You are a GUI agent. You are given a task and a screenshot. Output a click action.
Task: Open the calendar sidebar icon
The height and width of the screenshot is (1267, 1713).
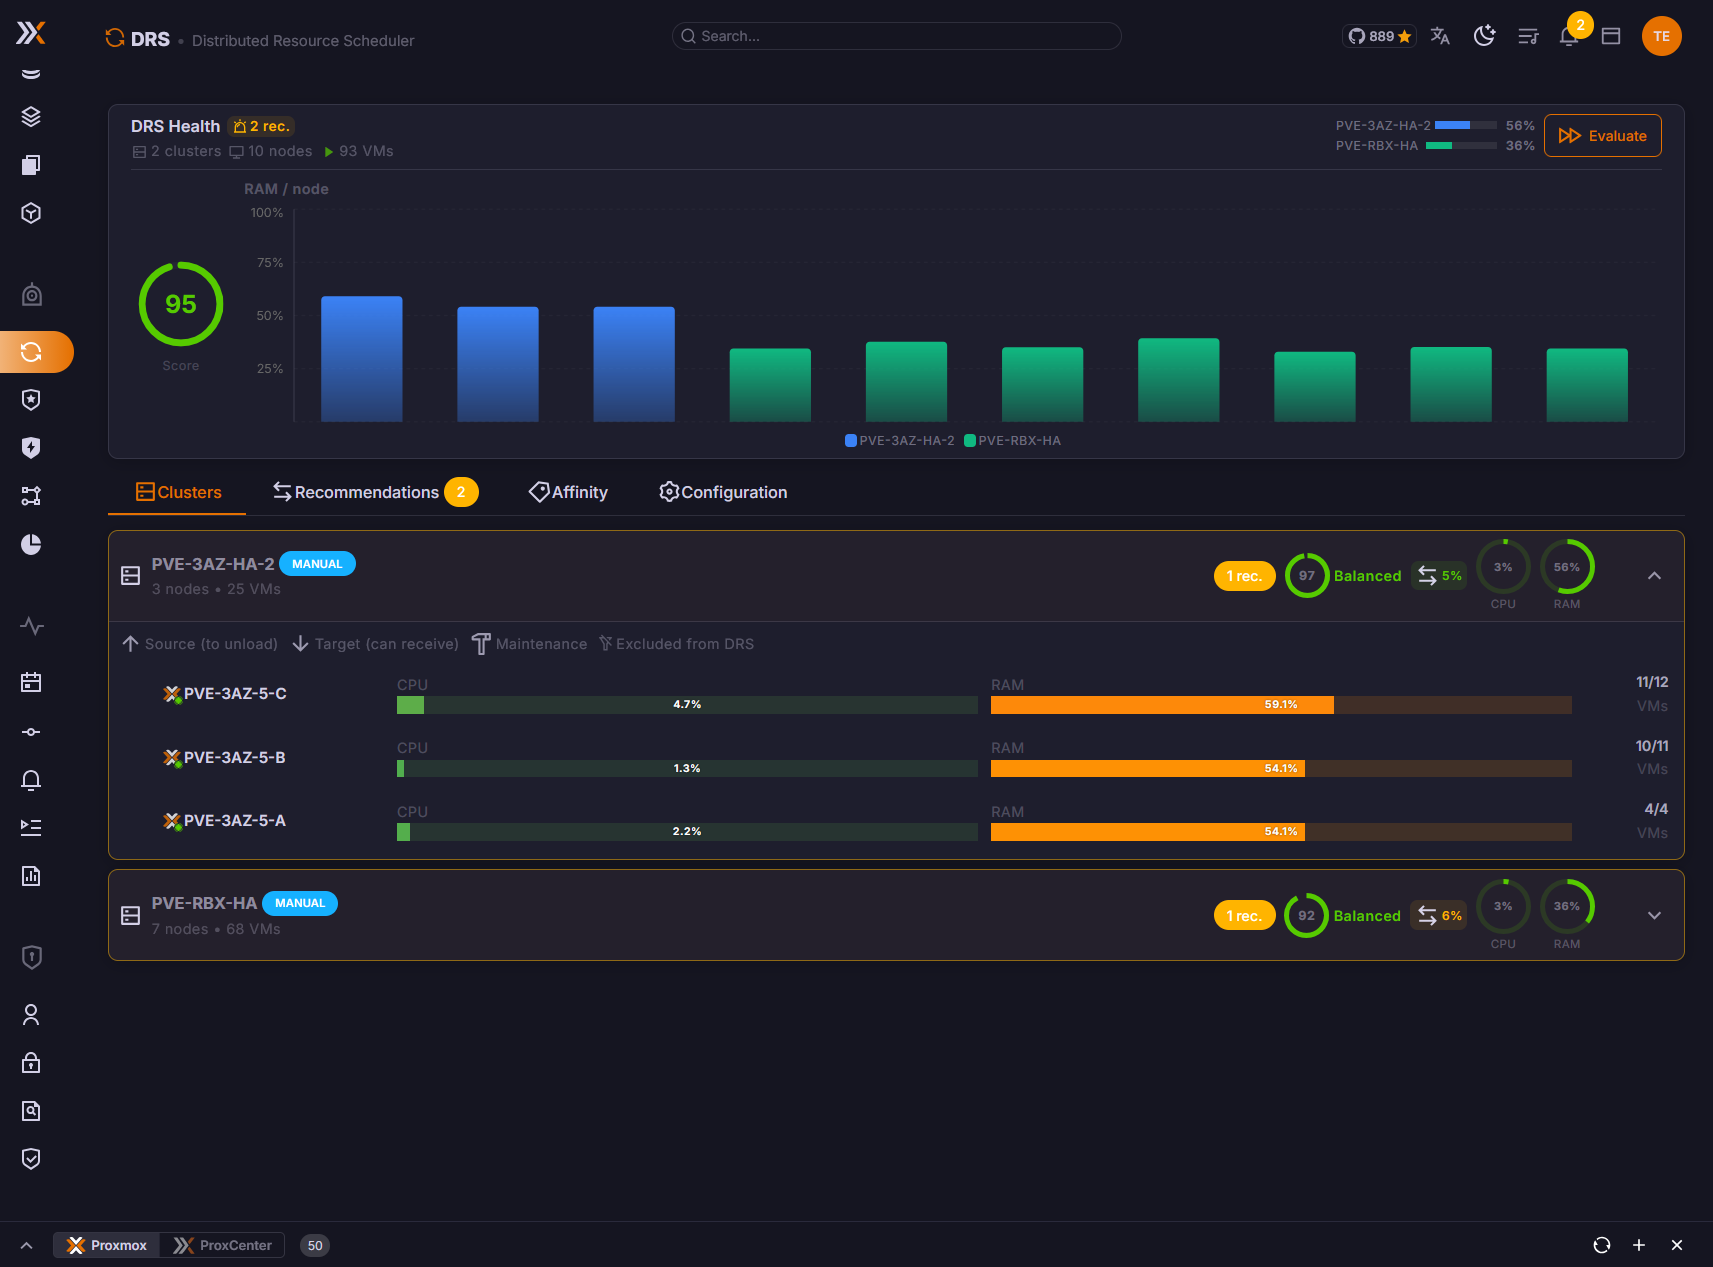point(31,683)
